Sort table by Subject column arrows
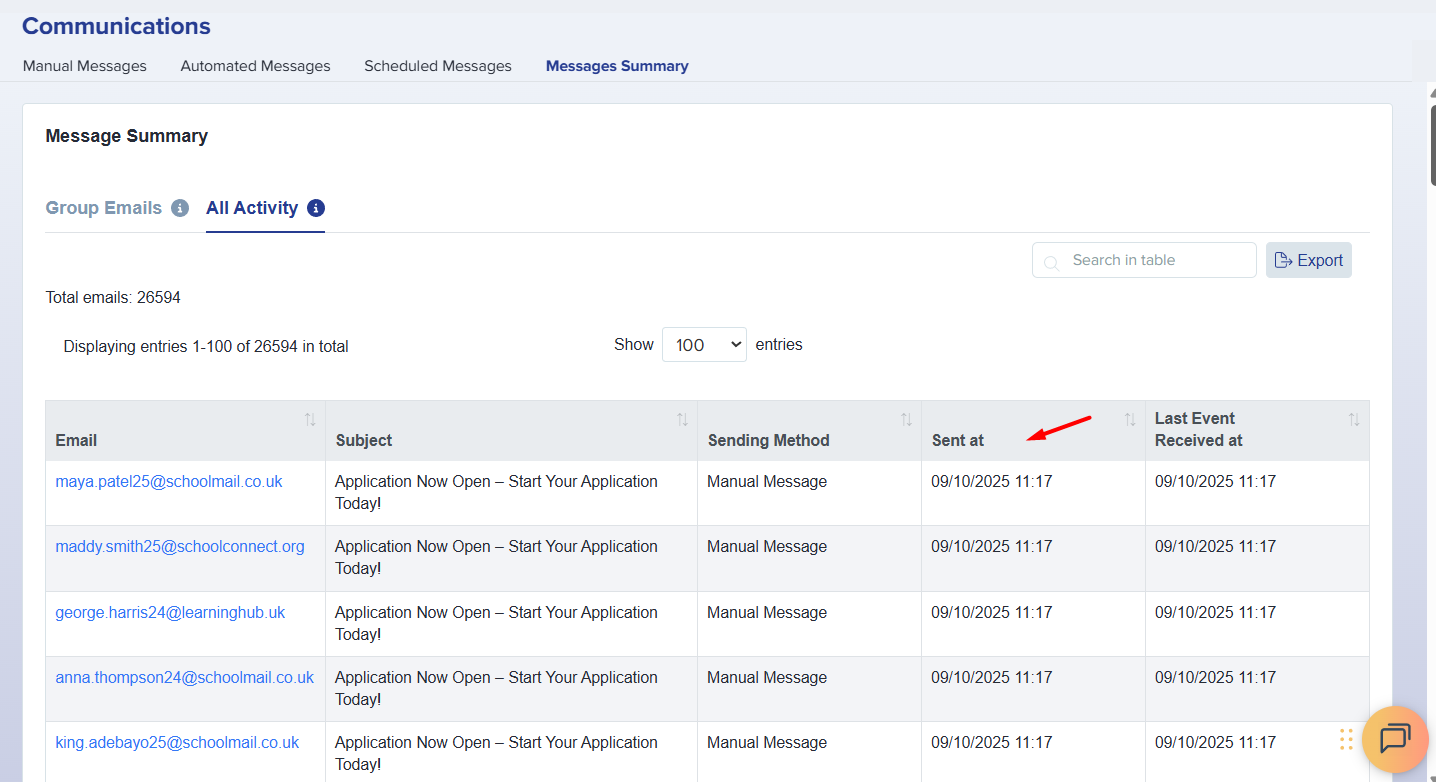Screen dimensions: 1436x782 click(x=682, y=420)
